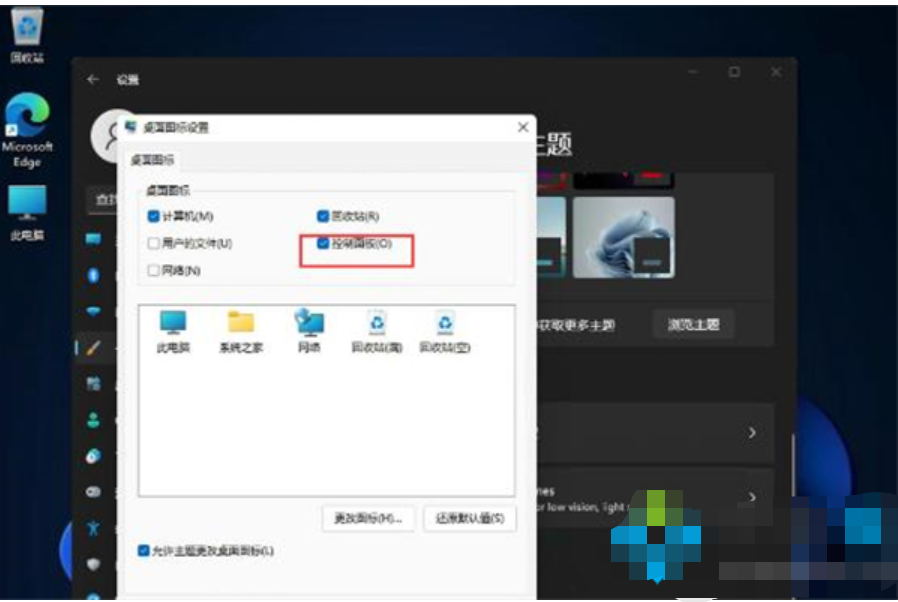898x602 pixels.
Task: Click the 更改图标(H)... button
Action: 367,518
